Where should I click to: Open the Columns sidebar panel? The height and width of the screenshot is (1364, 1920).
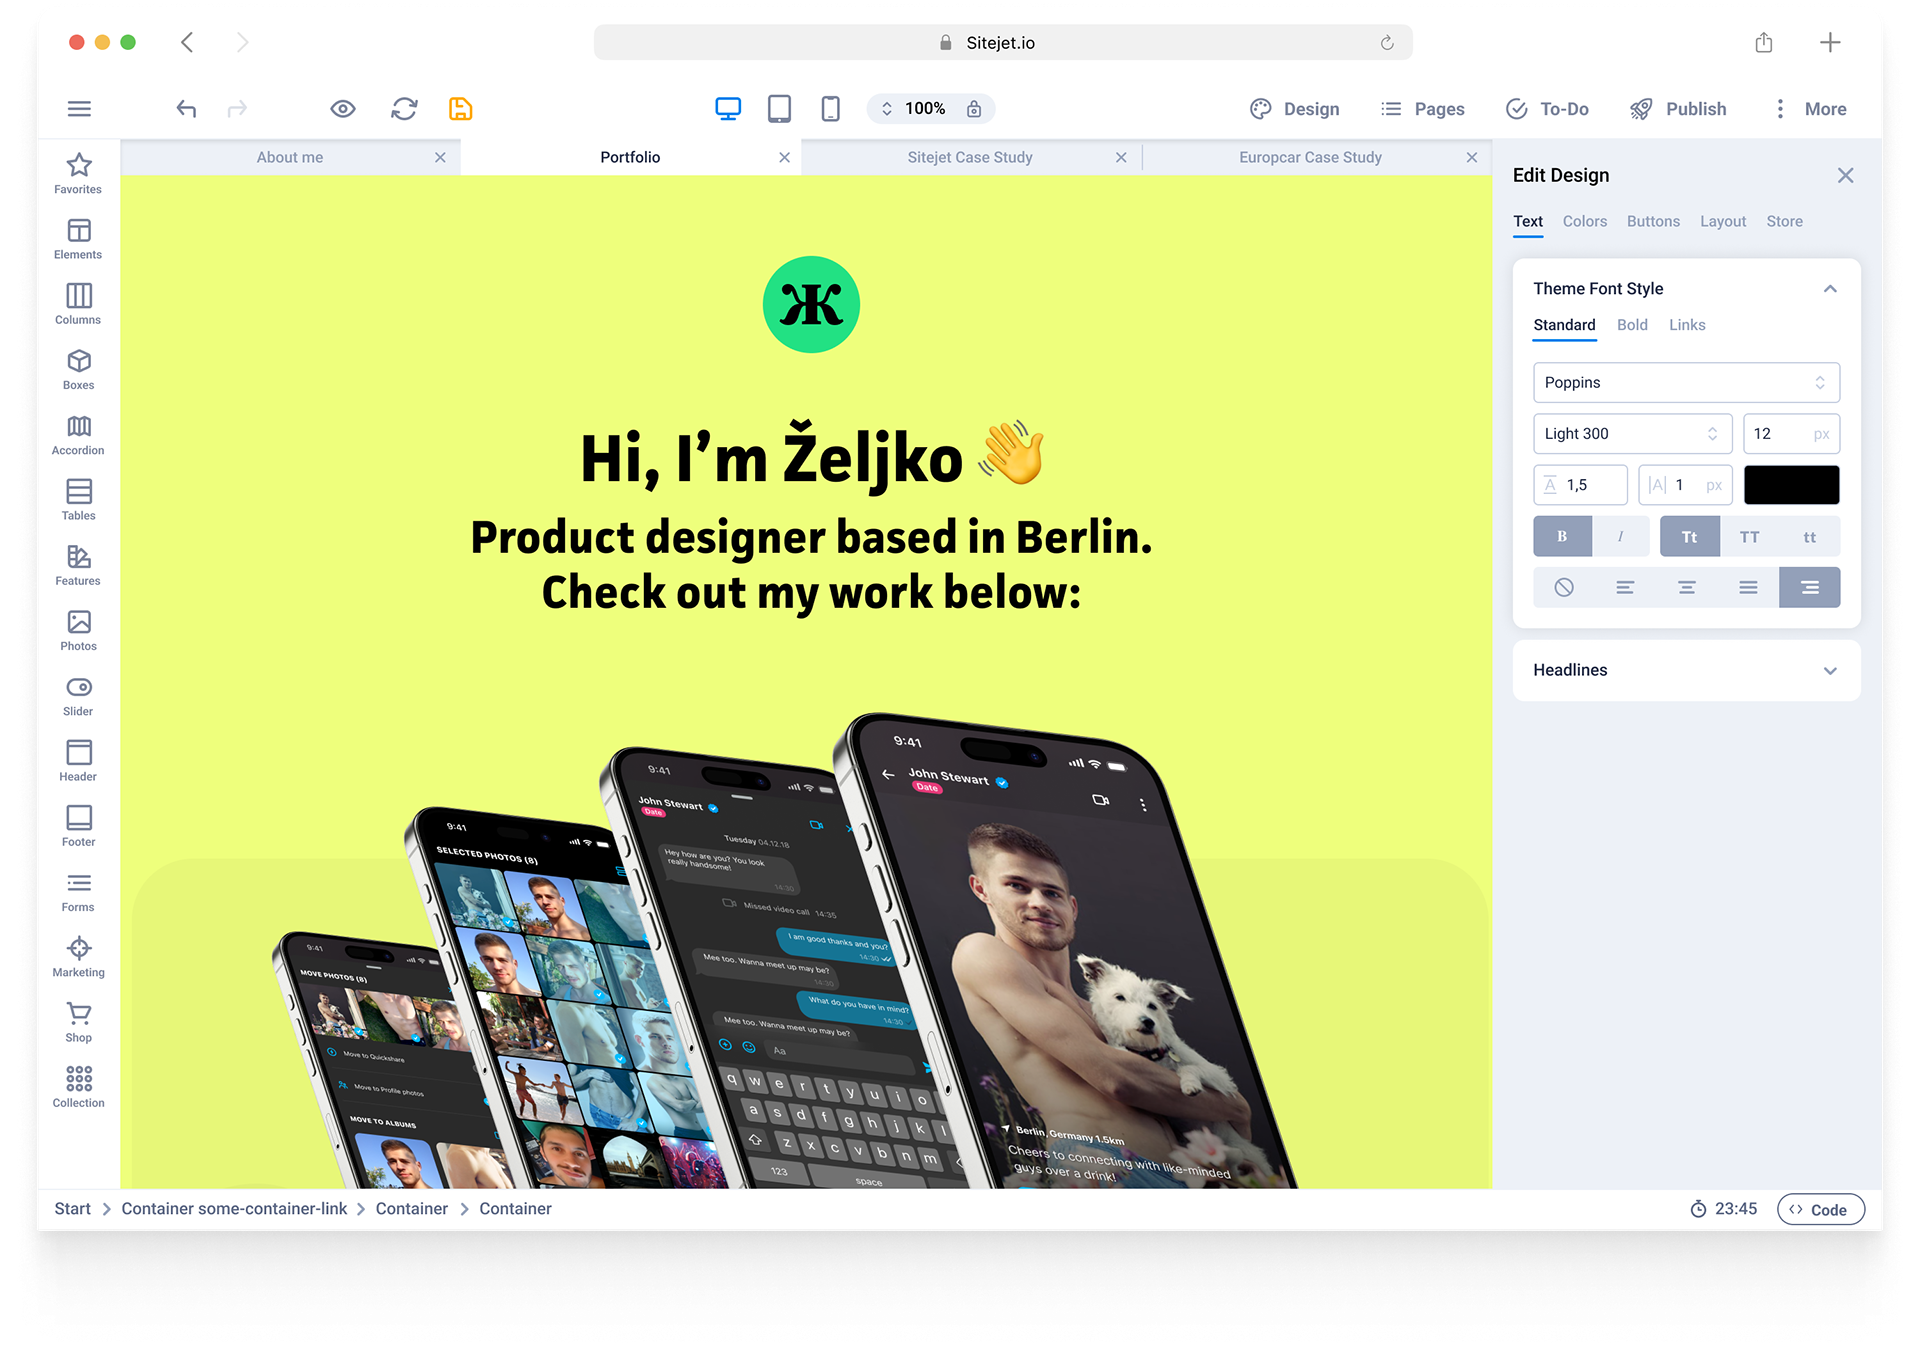pos(78,304)
